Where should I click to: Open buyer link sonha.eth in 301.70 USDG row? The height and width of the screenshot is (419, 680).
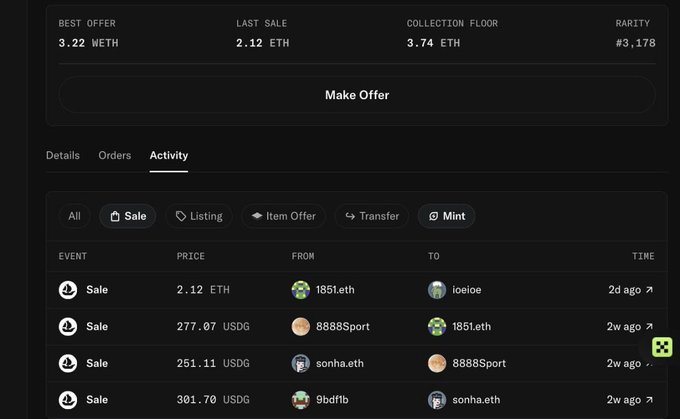tap(476, 400)
